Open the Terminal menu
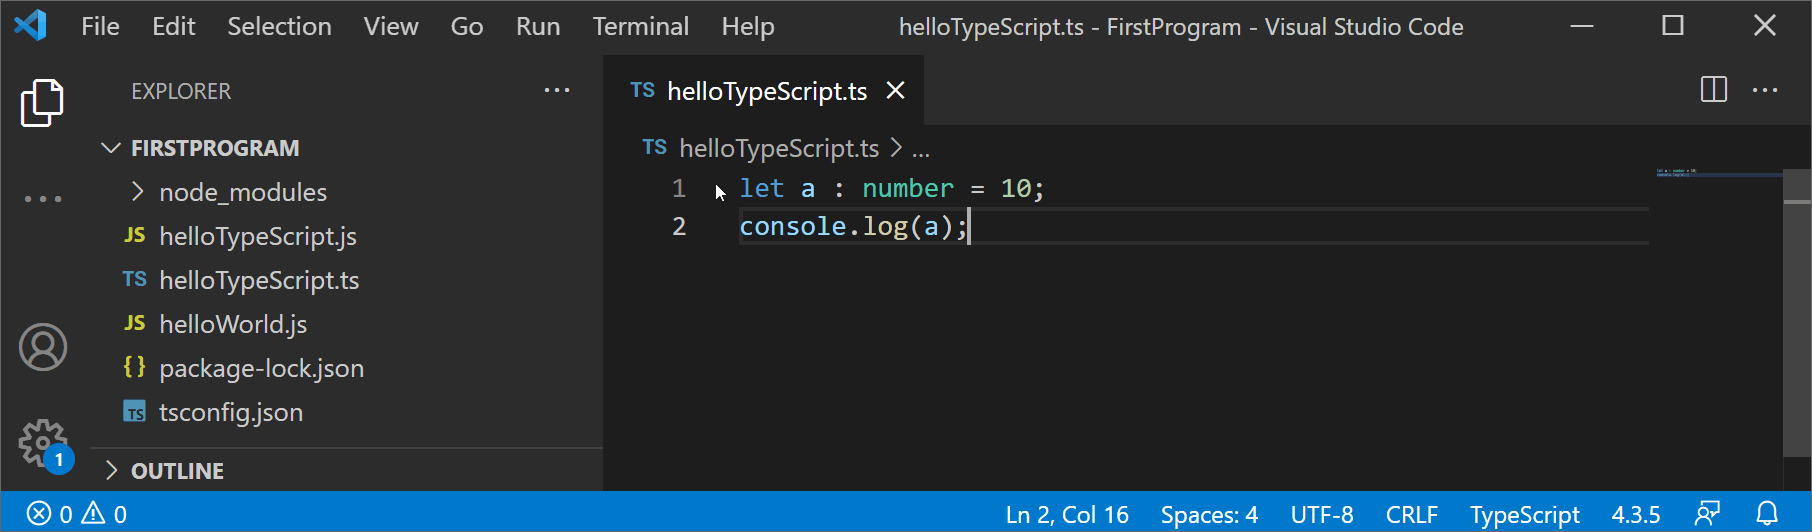The width and height of the screenshot is (1812, 532). [x=641, y=26]
